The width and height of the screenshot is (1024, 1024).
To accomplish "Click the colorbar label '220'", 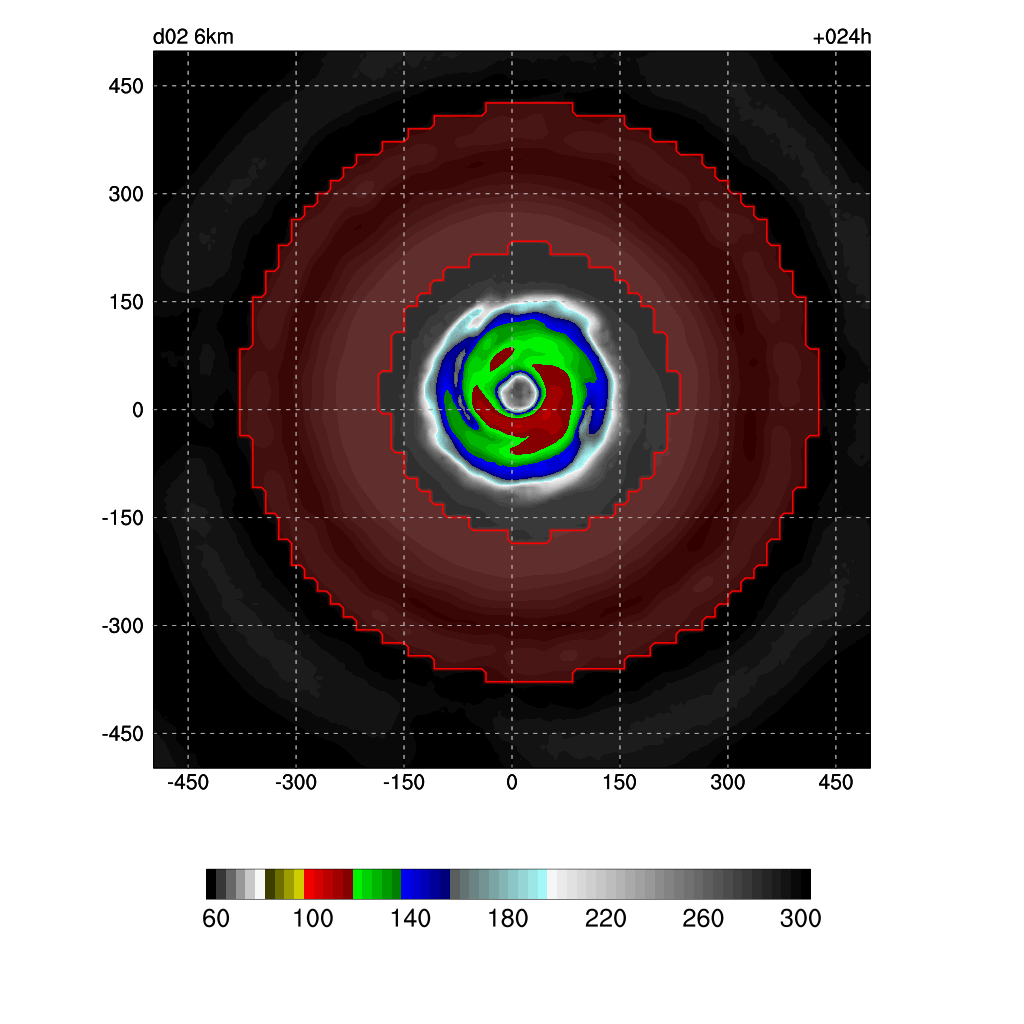I will point(605,919).
